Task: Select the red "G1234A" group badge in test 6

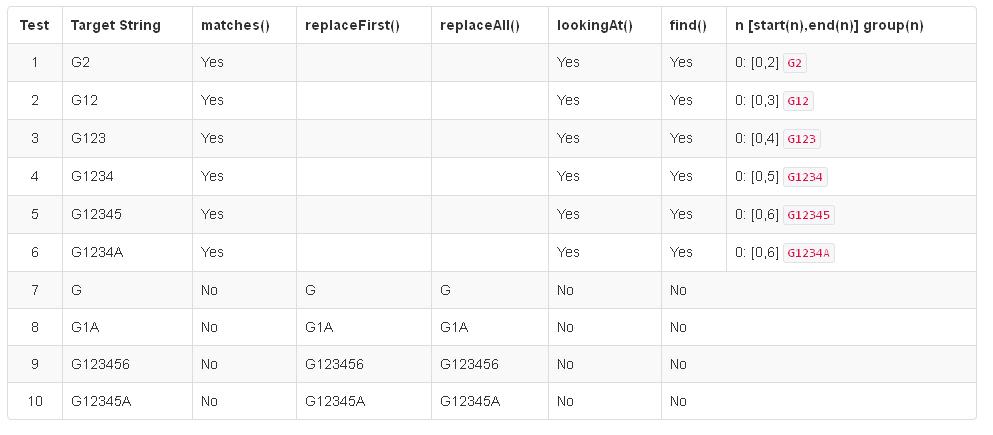Action: click(809, 253)
